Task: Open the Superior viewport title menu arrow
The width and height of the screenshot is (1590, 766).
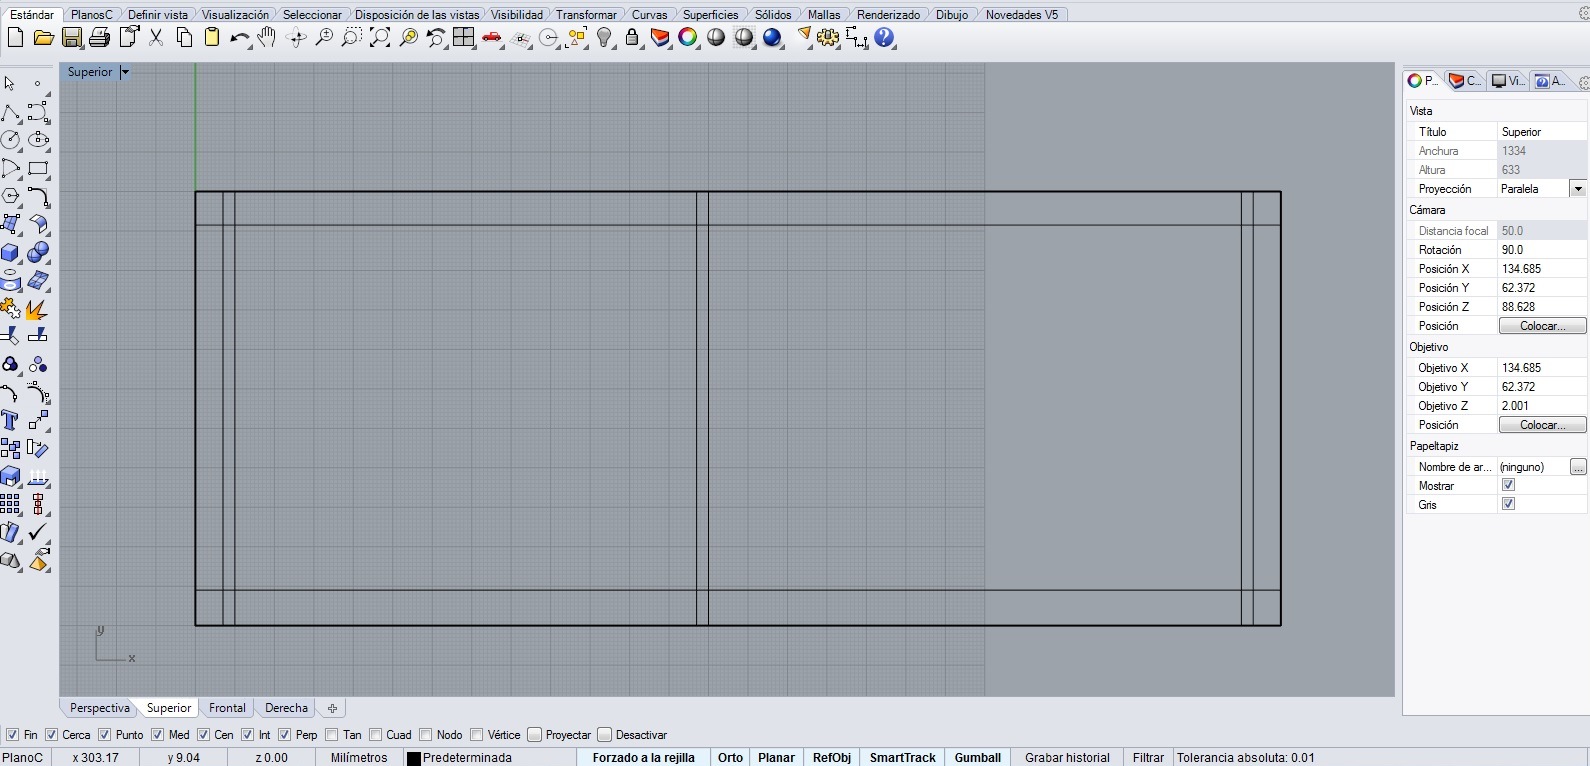Action: (125, 72)
